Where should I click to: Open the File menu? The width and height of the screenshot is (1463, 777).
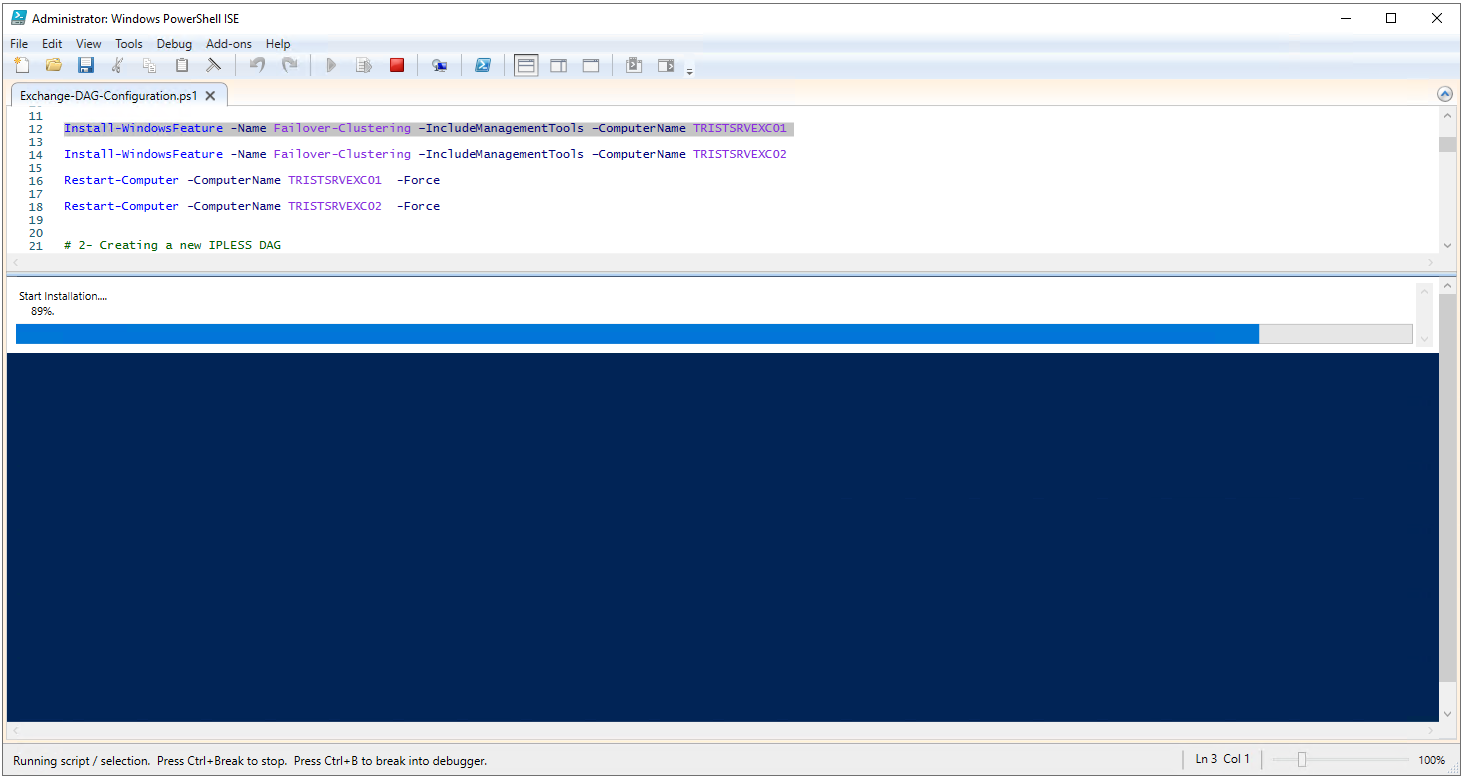click(x=19, y=44)
